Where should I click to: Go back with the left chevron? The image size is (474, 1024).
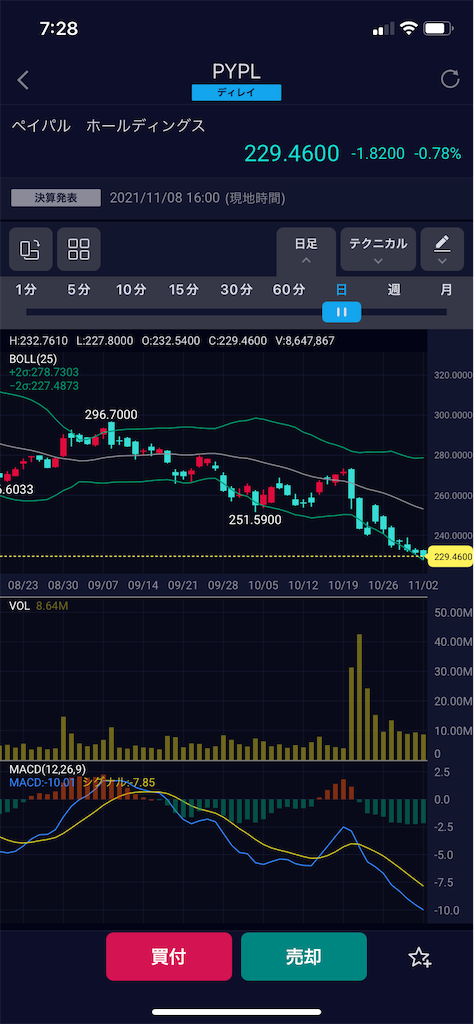(x=24, y=80)
